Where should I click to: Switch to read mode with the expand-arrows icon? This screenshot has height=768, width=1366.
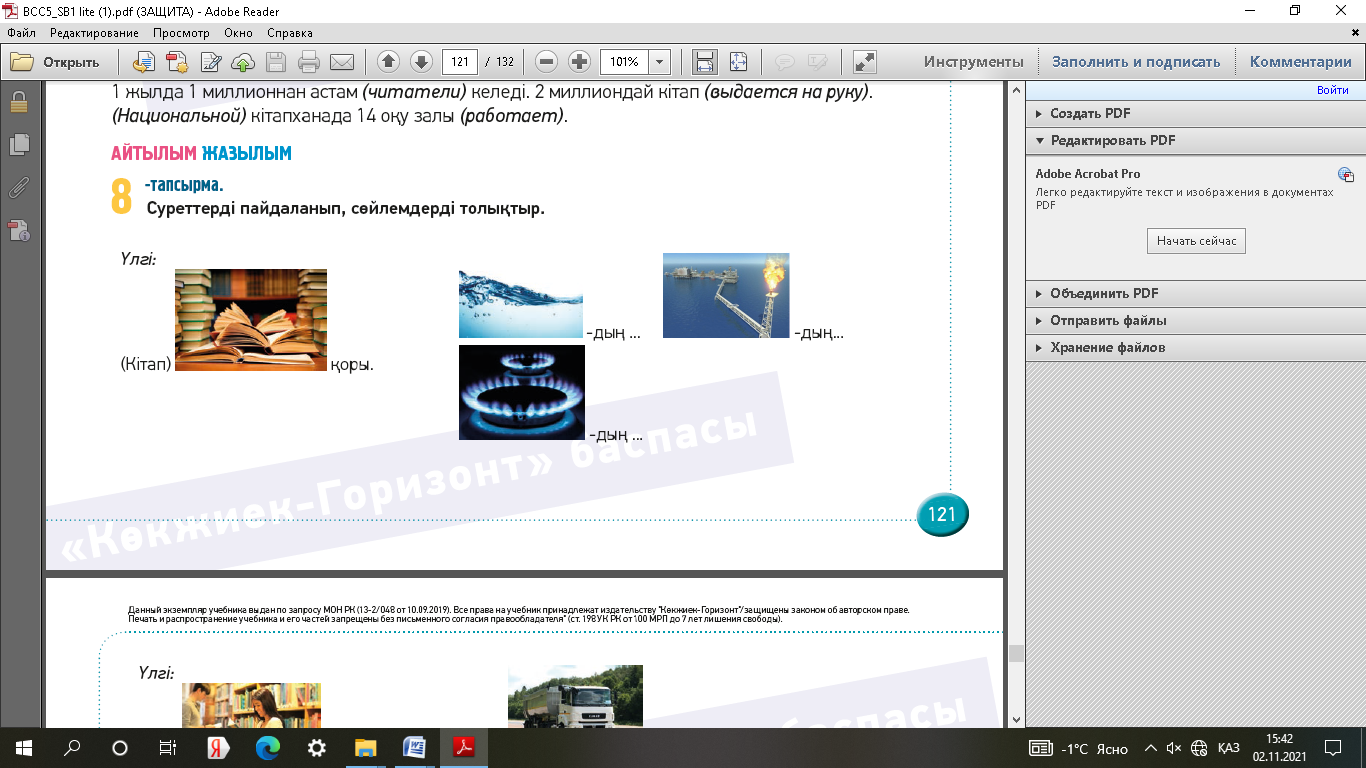(865, 62)
